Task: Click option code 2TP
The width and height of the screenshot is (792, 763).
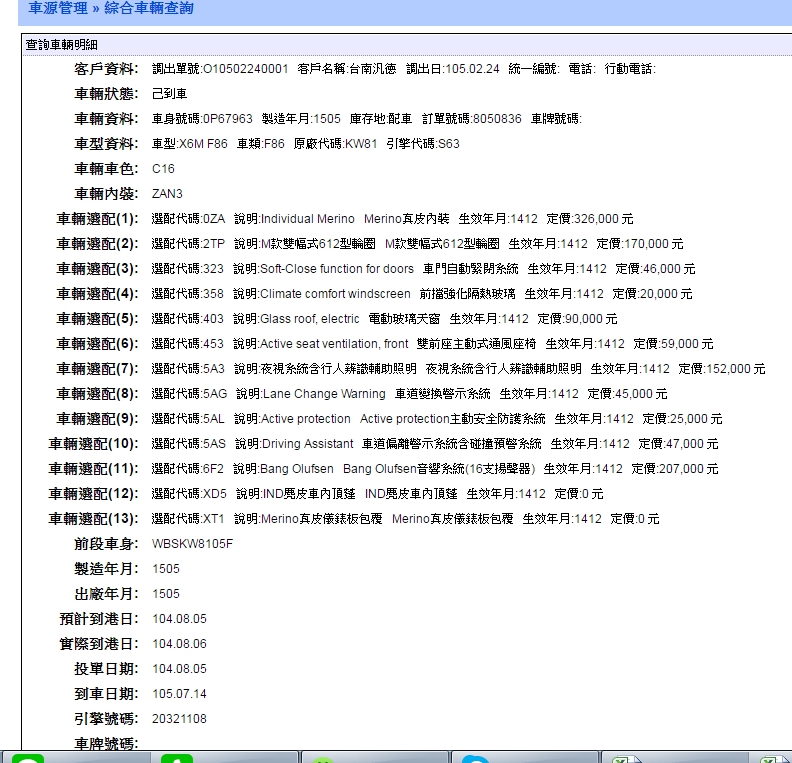Action: (x=213, y=244)
